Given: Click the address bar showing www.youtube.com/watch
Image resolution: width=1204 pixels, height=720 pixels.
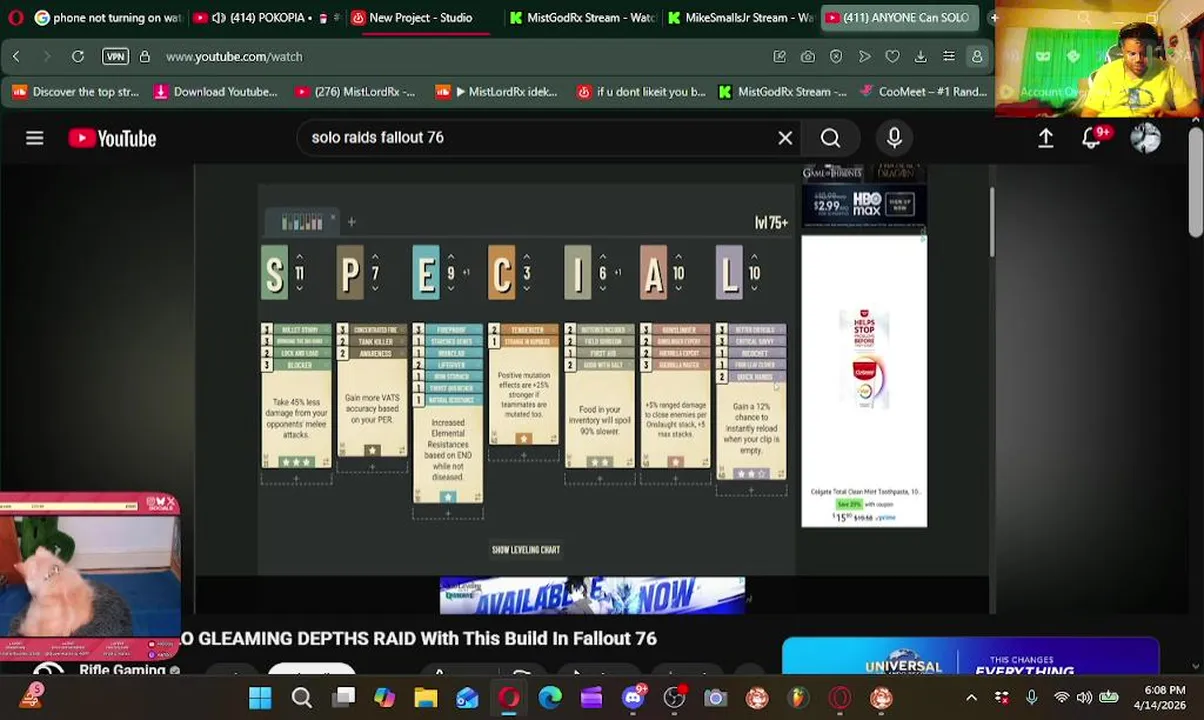Looking at the screenshot, I should pyautogui.click(x=234, y=57).
